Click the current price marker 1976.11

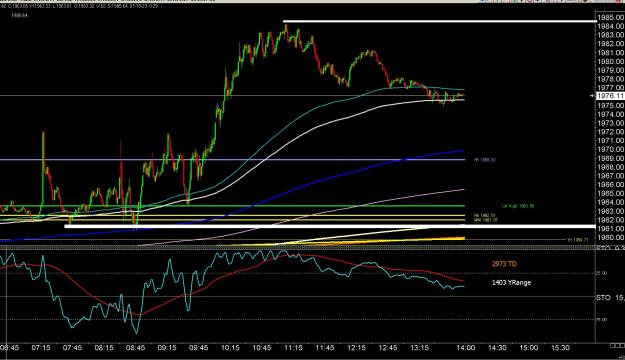[x=610, y=96]
